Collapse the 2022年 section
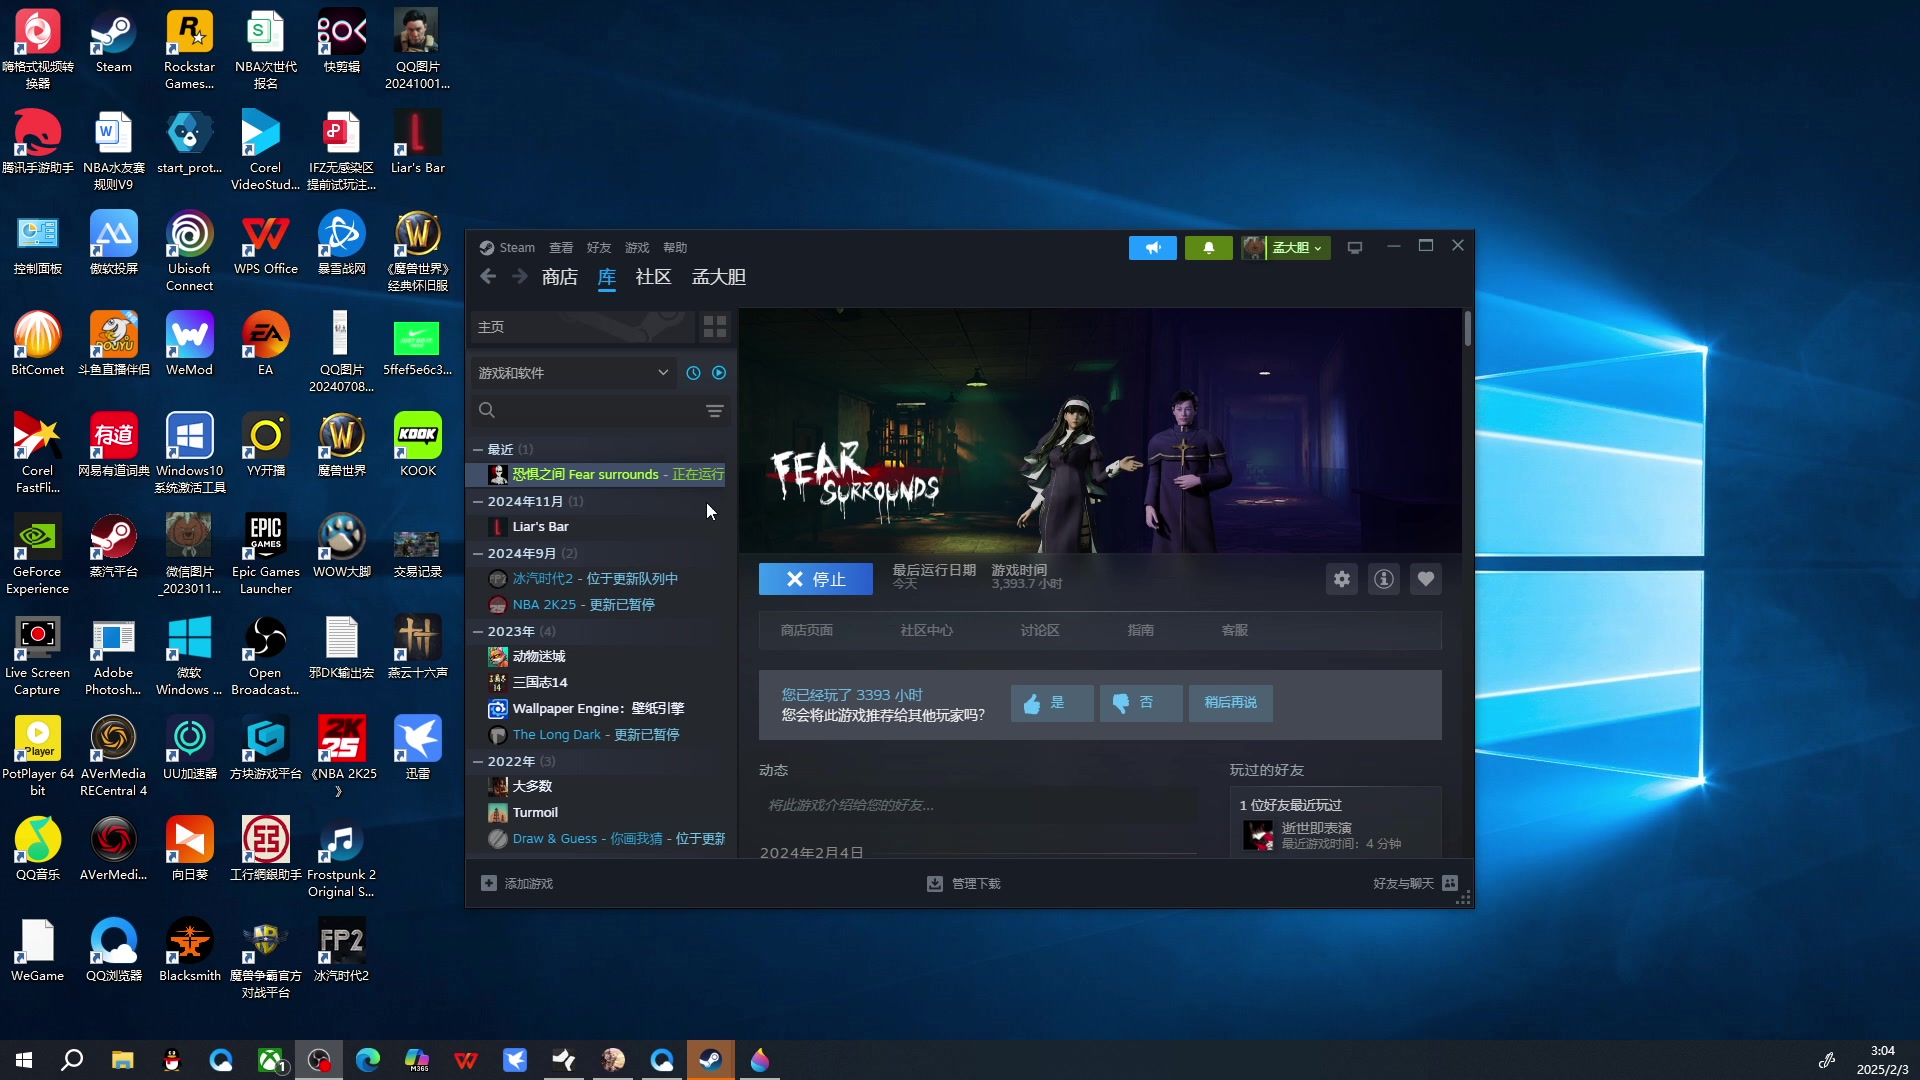The image size is (1920, 1080). pyautogui.click(x=478, y=762)
